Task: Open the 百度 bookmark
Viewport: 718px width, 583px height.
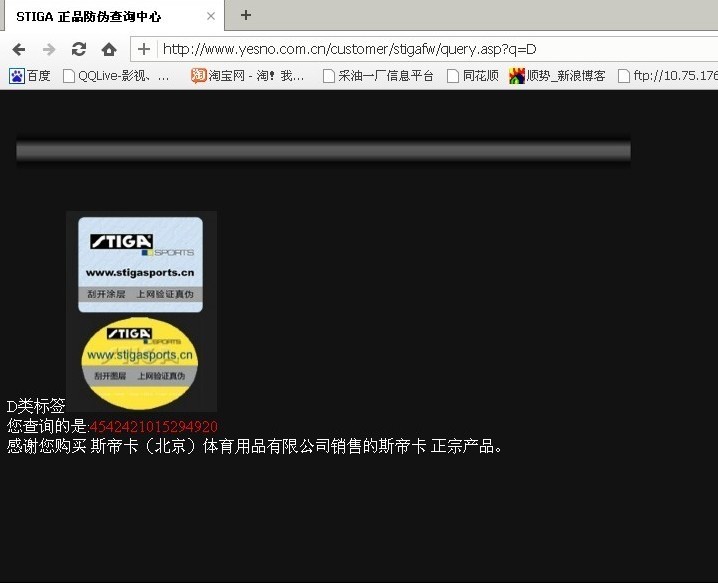Action: pyautogui.click(x=30, y=76)
